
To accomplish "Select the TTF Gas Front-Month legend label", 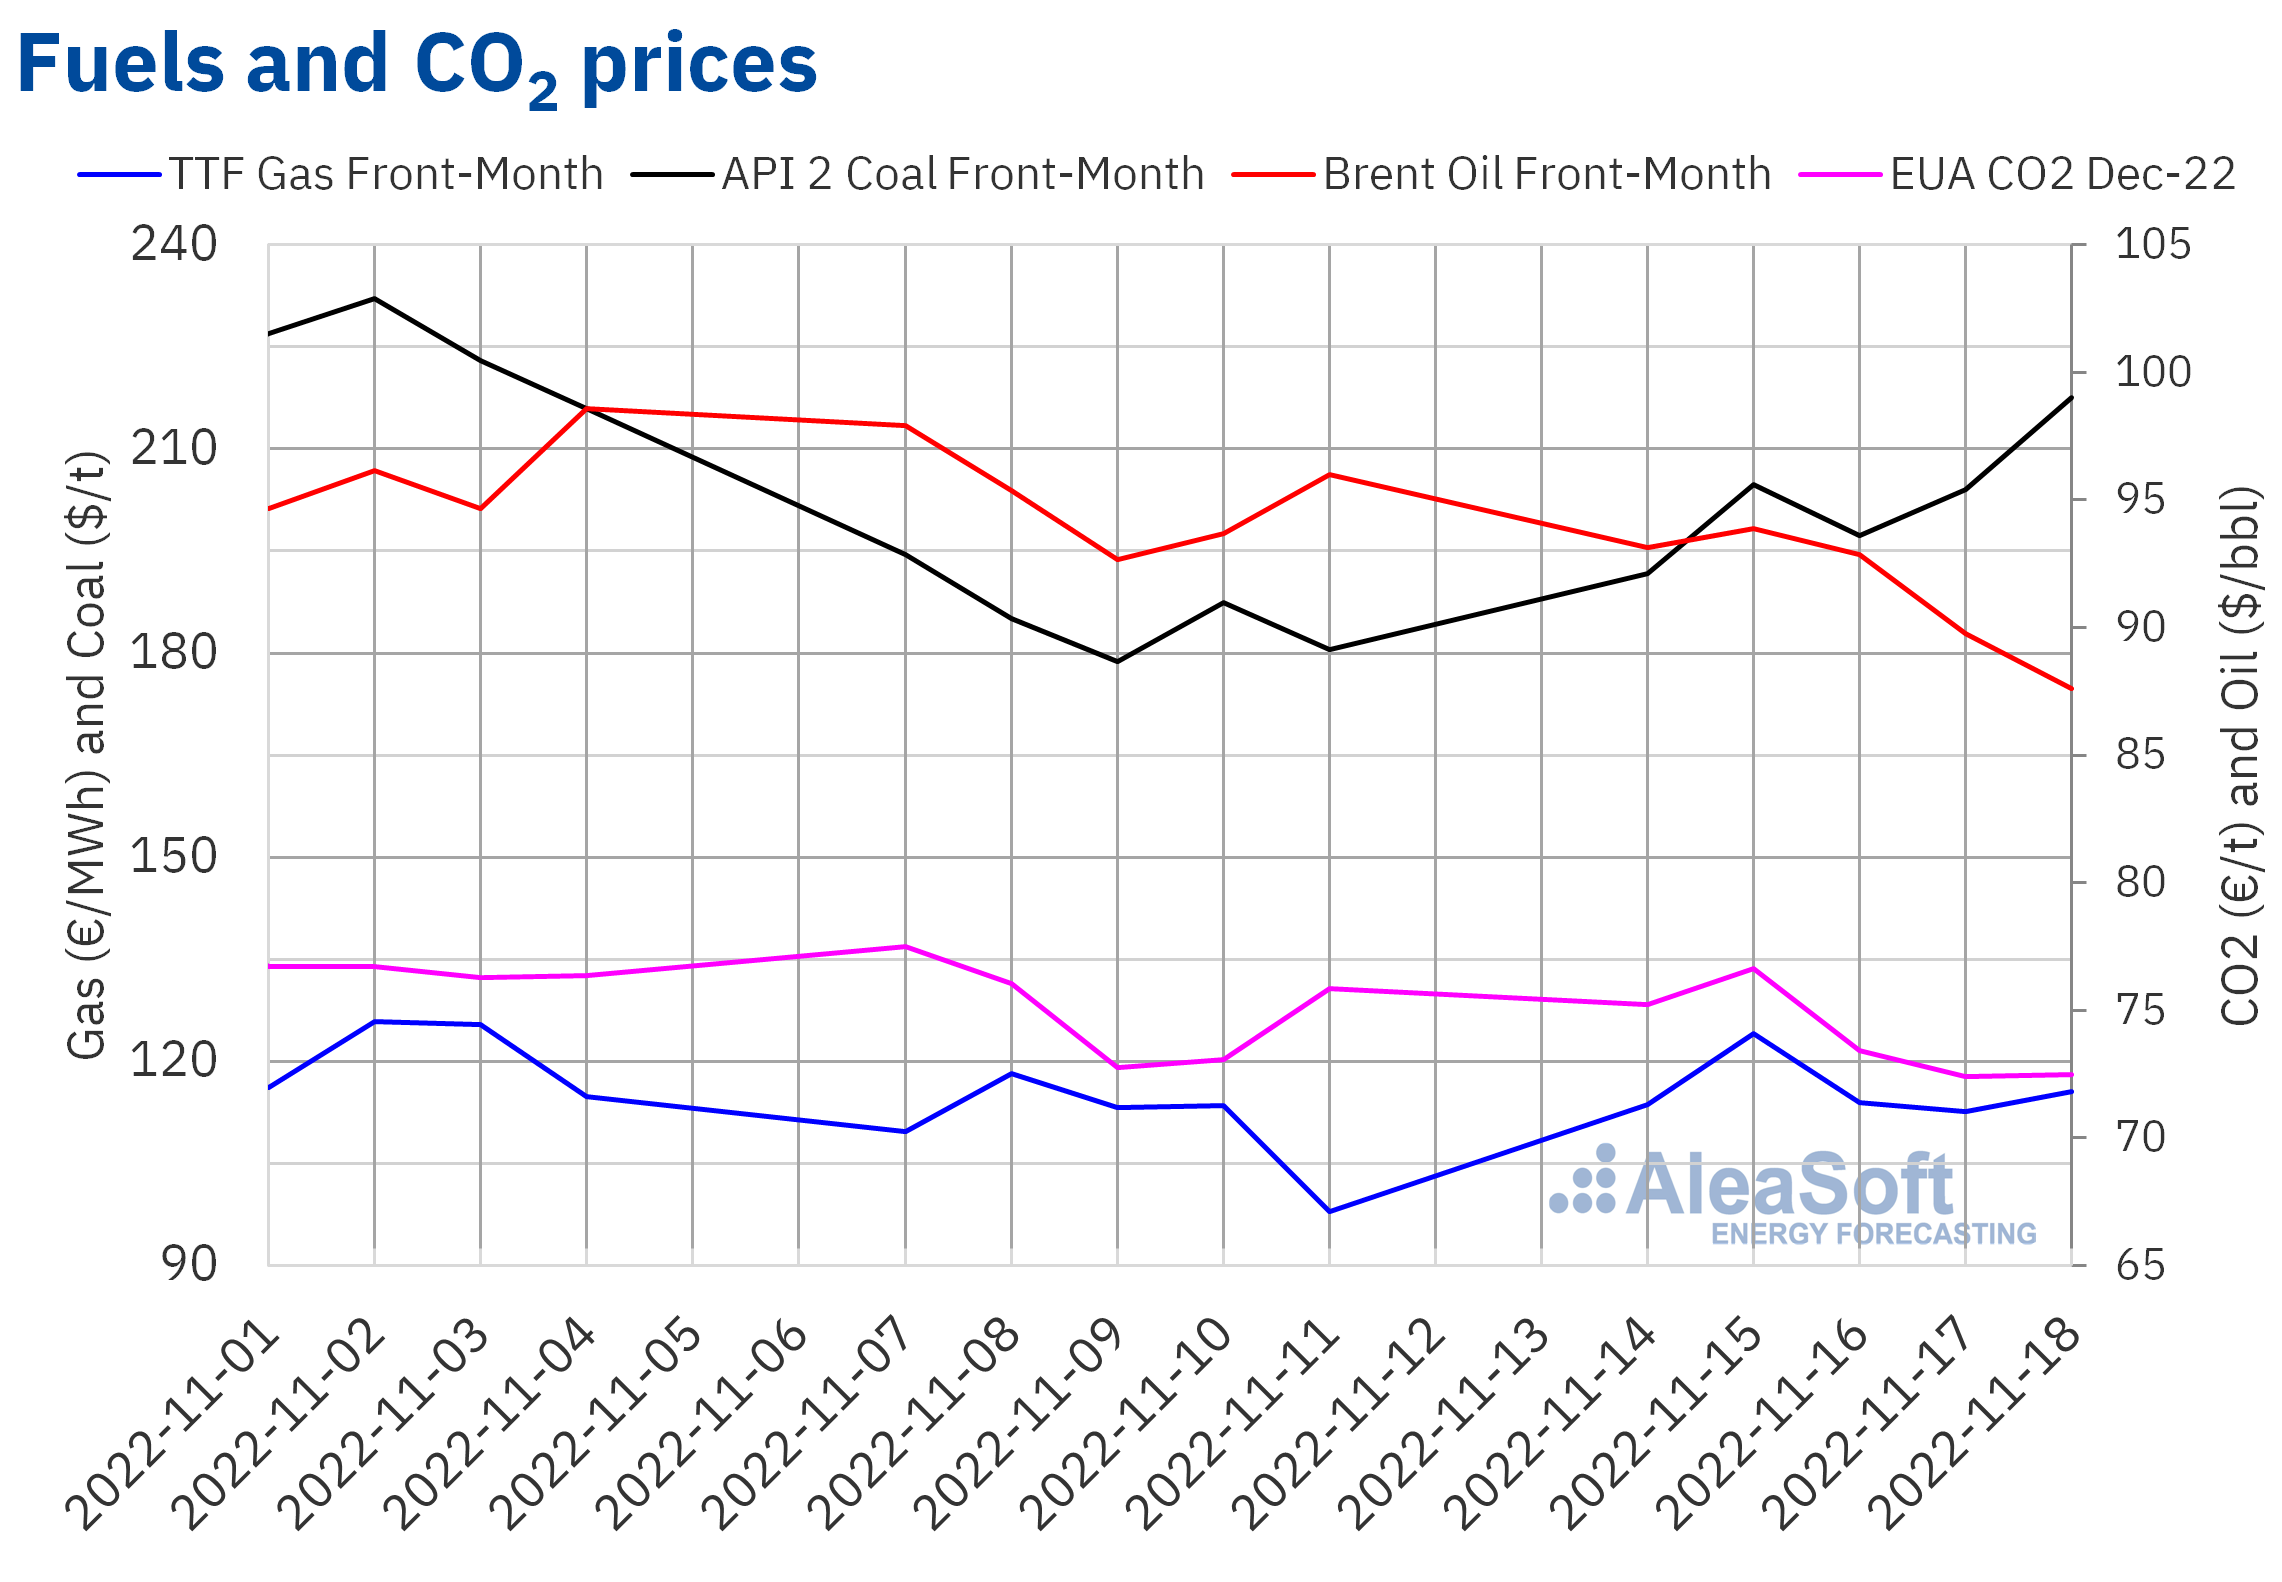I will coord(386,175).
